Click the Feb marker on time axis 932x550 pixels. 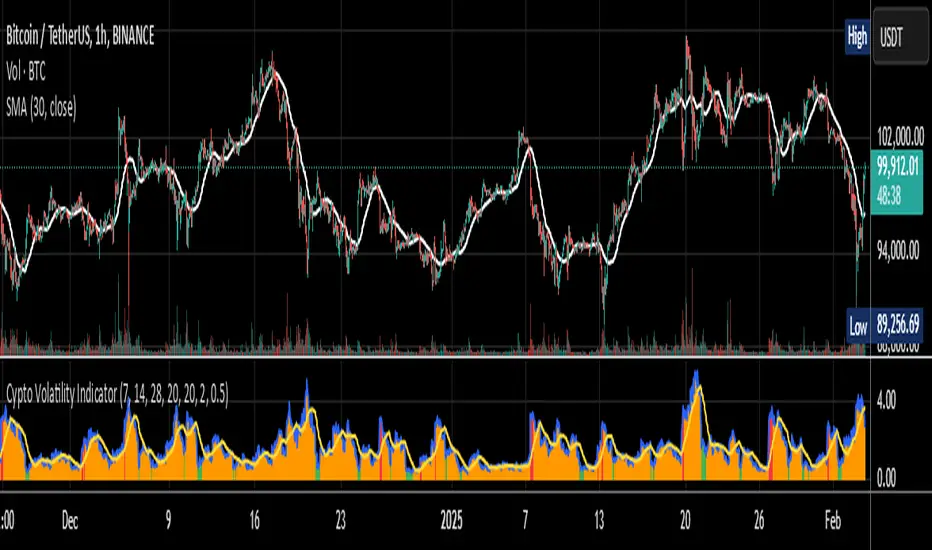click(x=833, y=521)
